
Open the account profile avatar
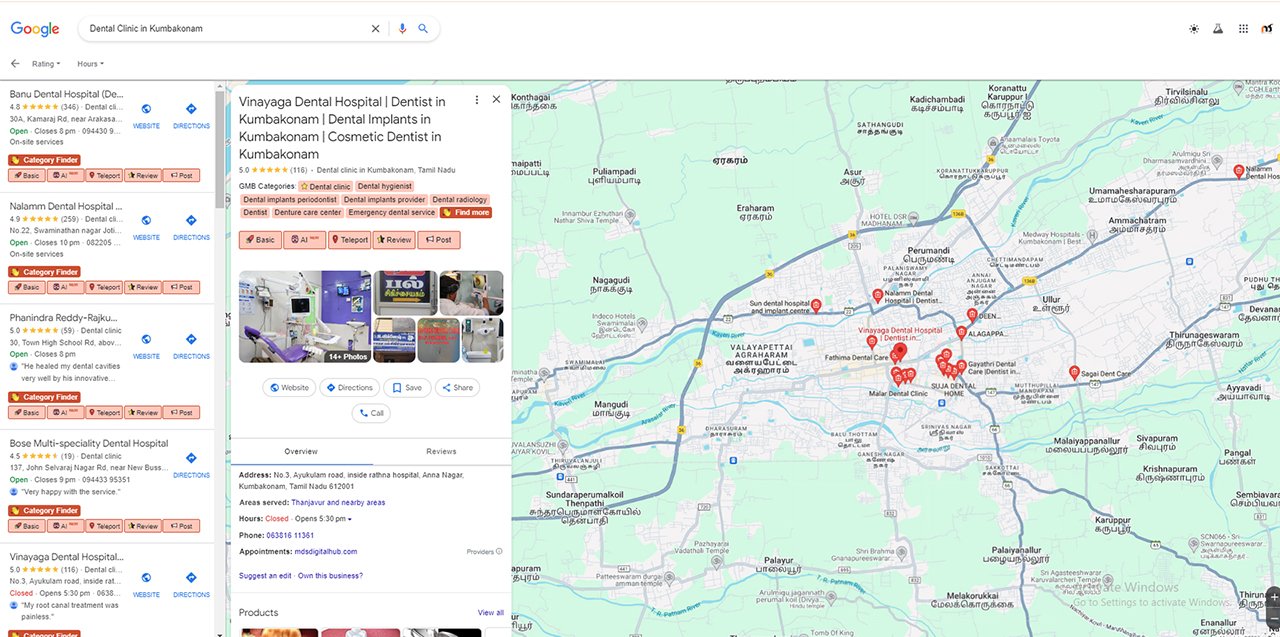[x=1267, y=29]
